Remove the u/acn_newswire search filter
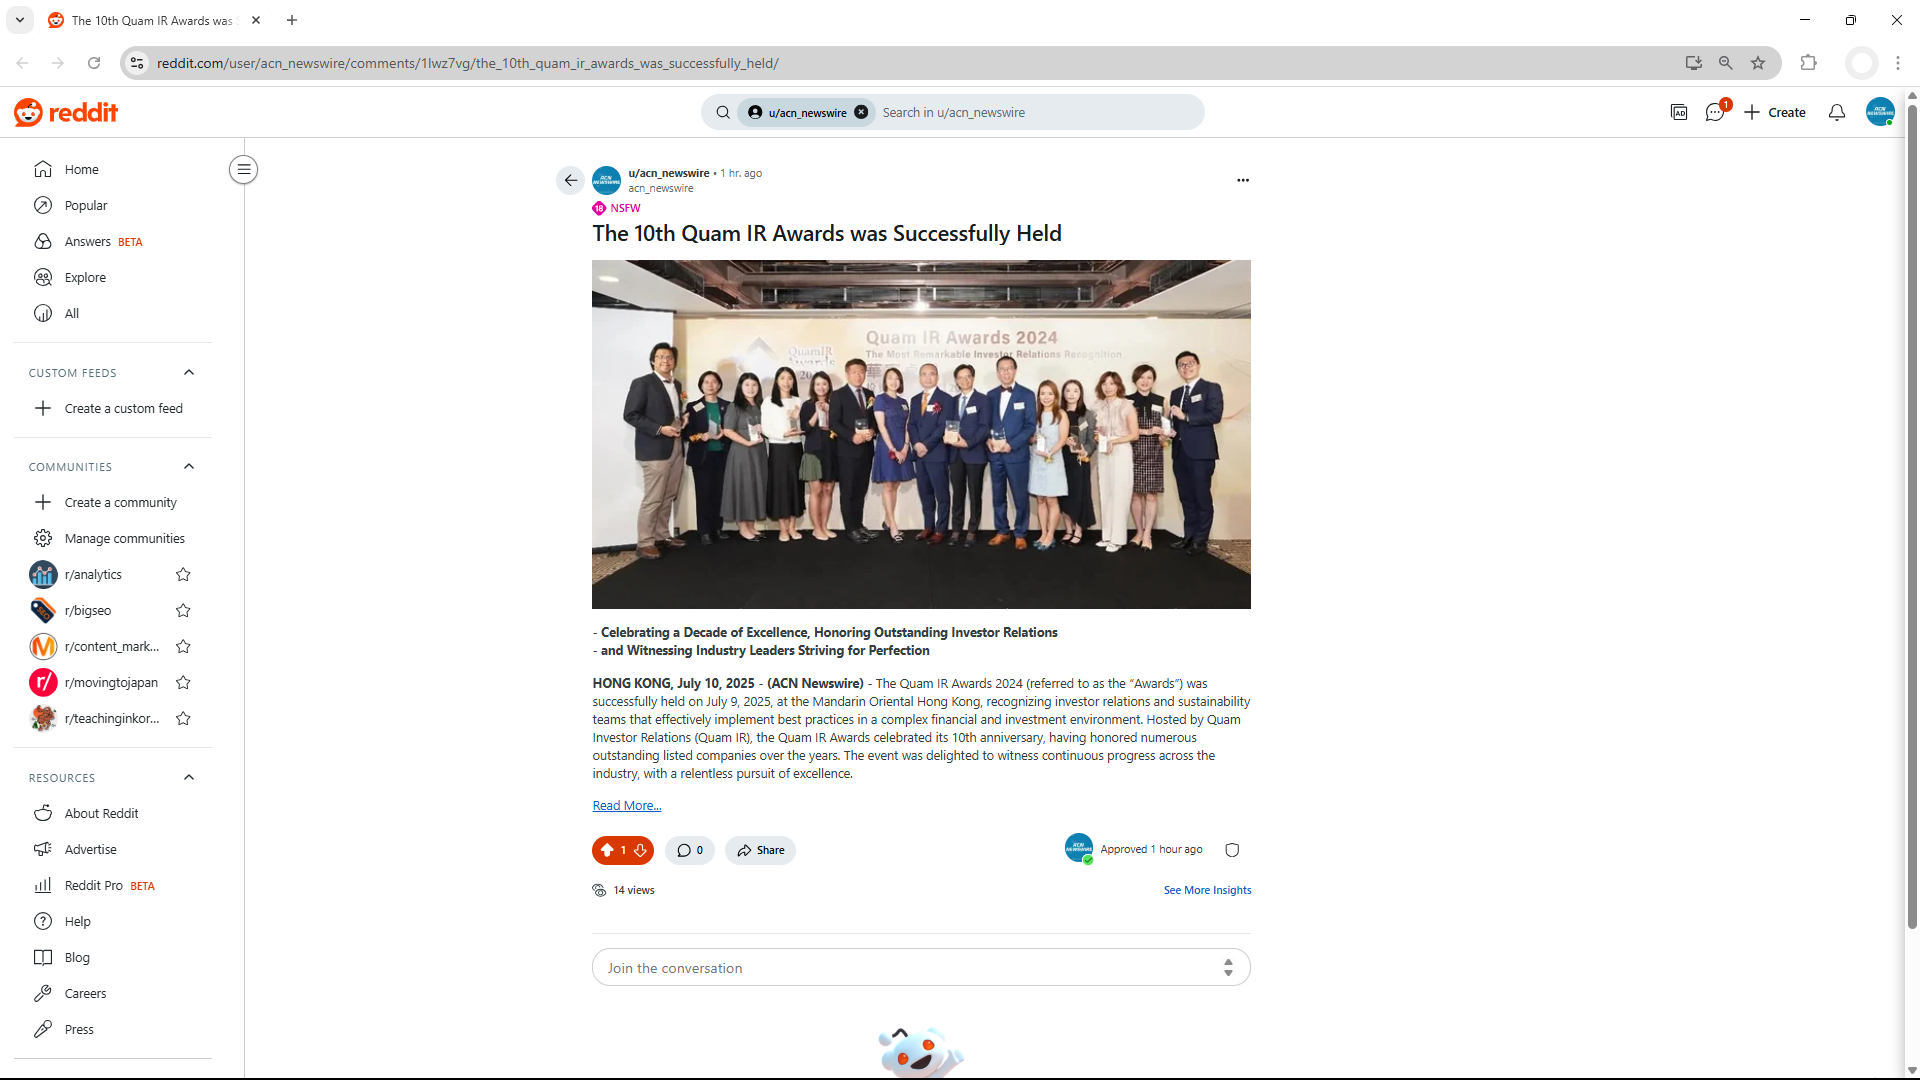 [861, 112]
